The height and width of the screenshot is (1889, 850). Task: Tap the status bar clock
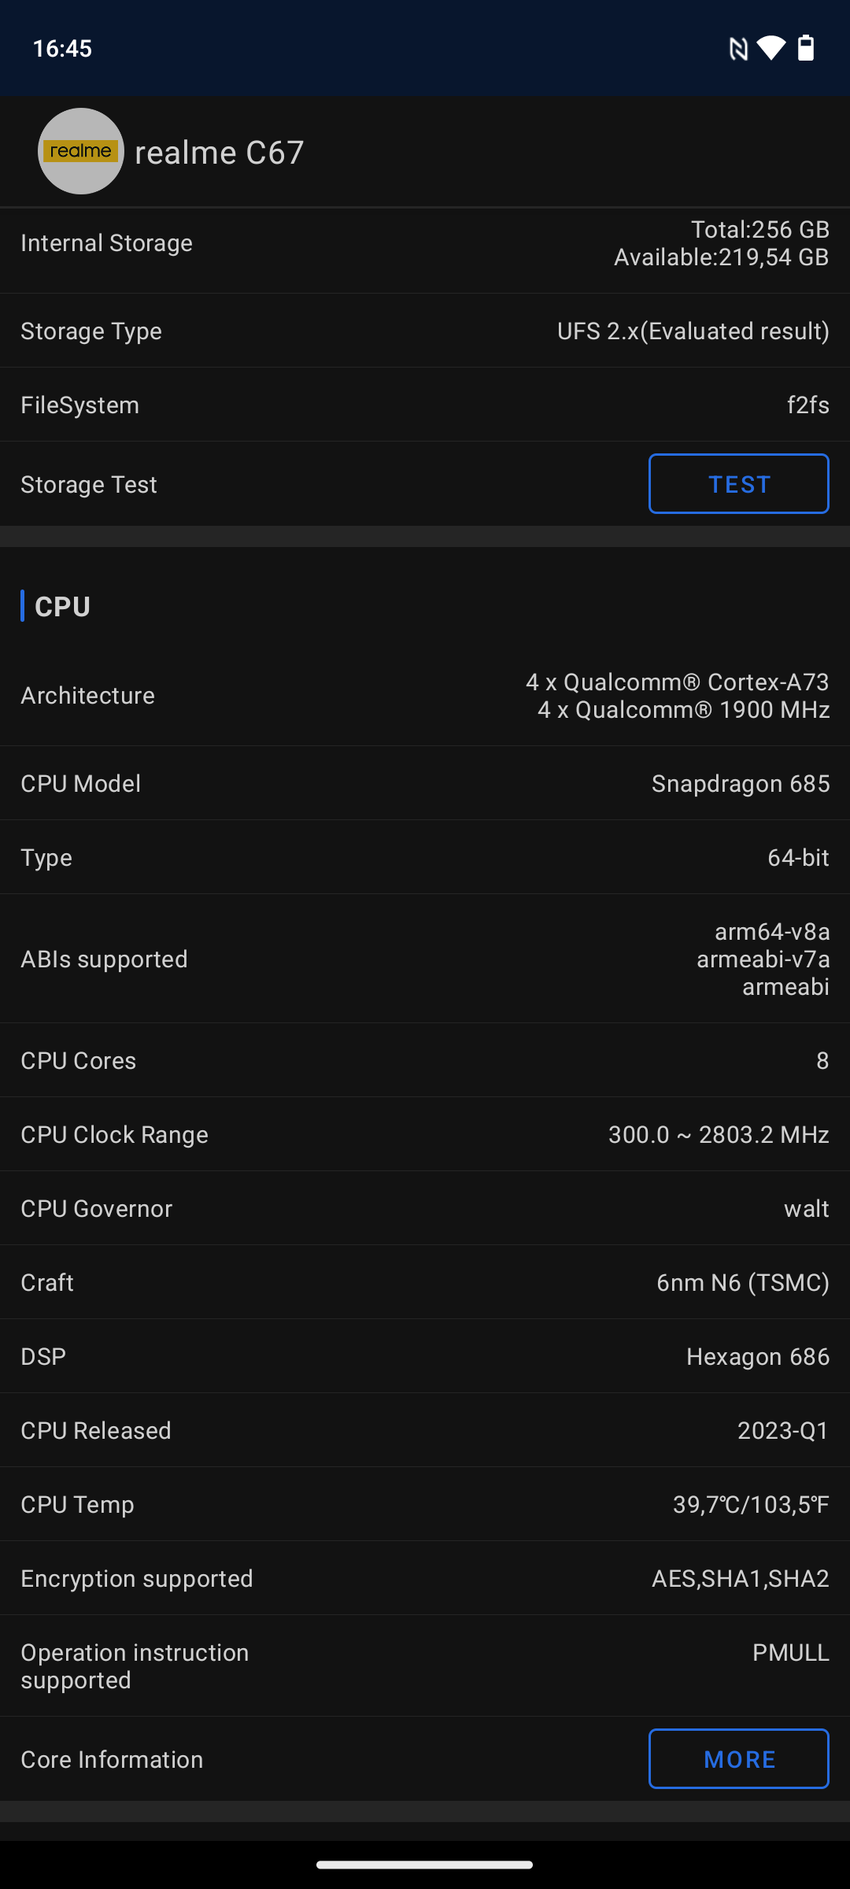pyautogui.click(x=62, y=49)
